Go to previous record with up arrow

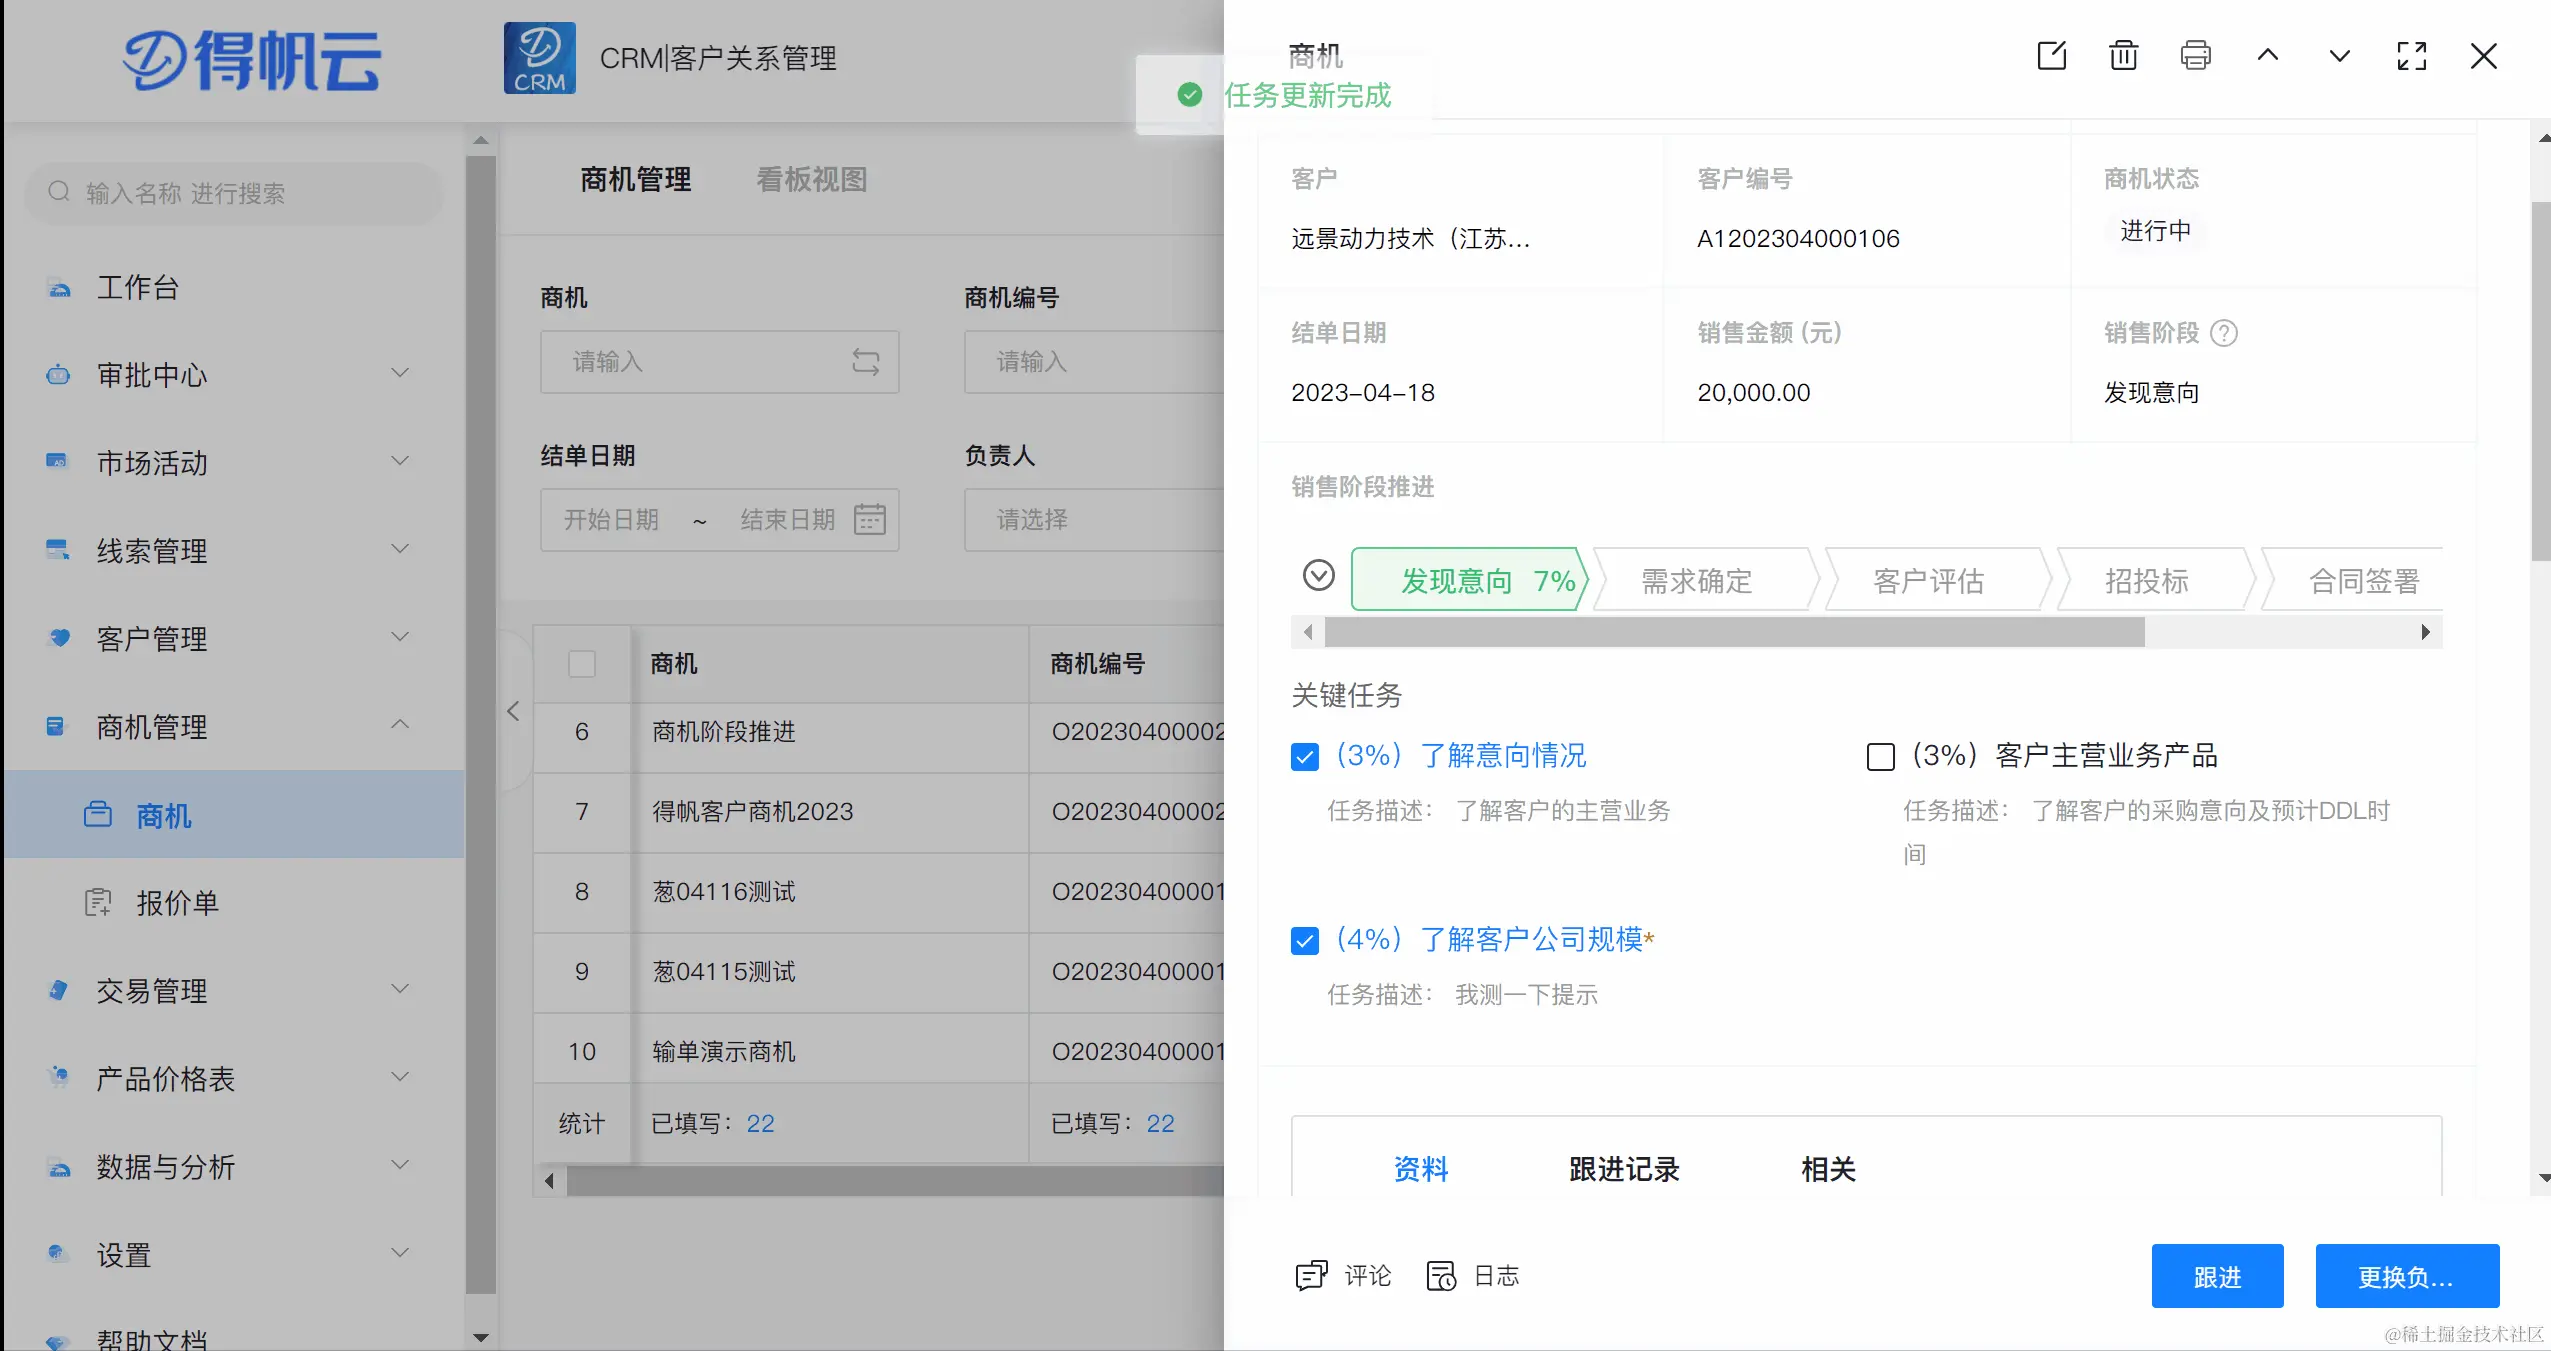[x=2267, y=56]
